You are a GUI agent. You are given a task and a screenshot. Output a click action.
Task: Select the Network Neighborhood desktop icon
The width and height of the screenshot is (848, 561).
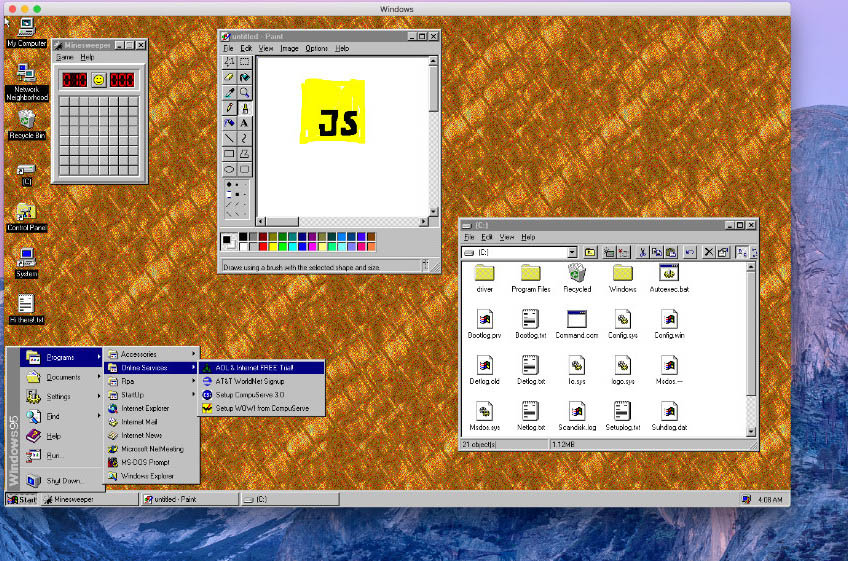26,83
